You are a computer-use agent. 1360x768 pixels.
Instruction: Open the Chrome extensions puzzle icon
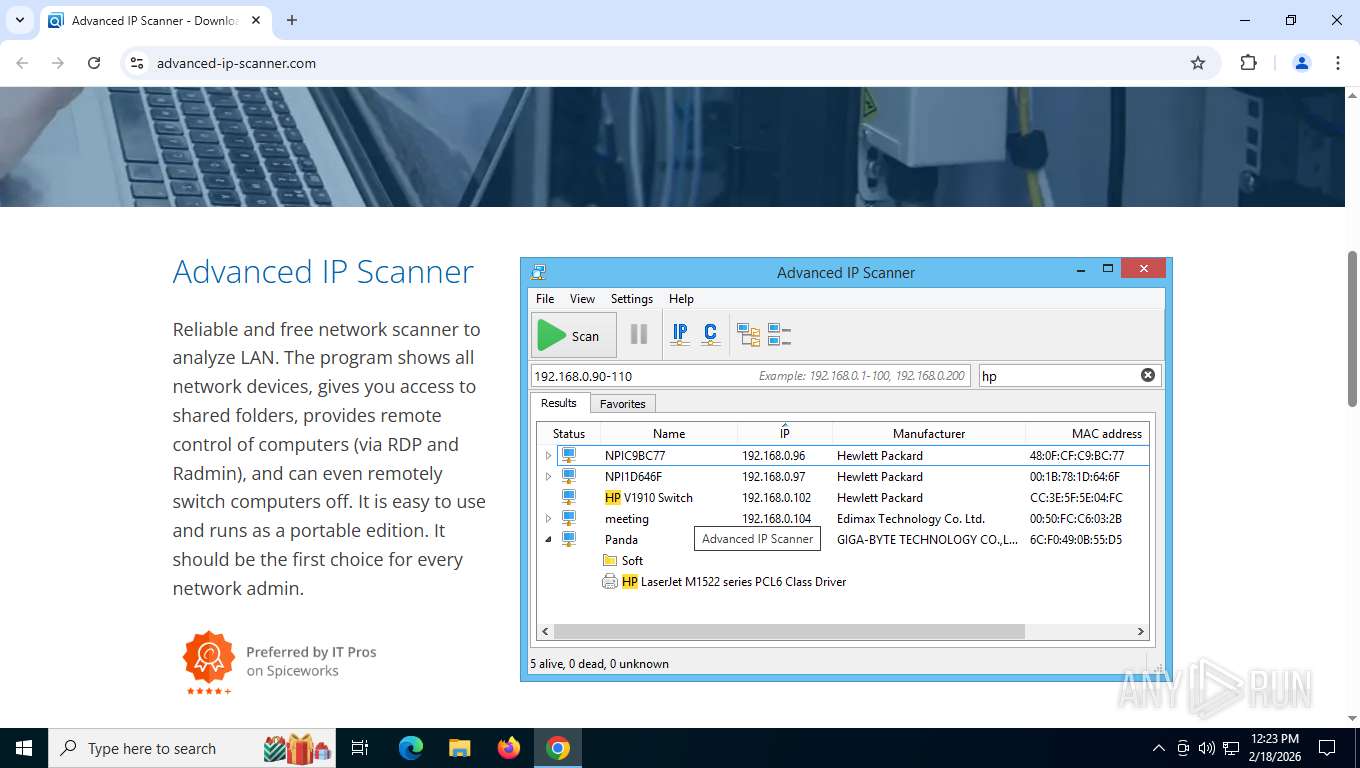(1248, 63)
